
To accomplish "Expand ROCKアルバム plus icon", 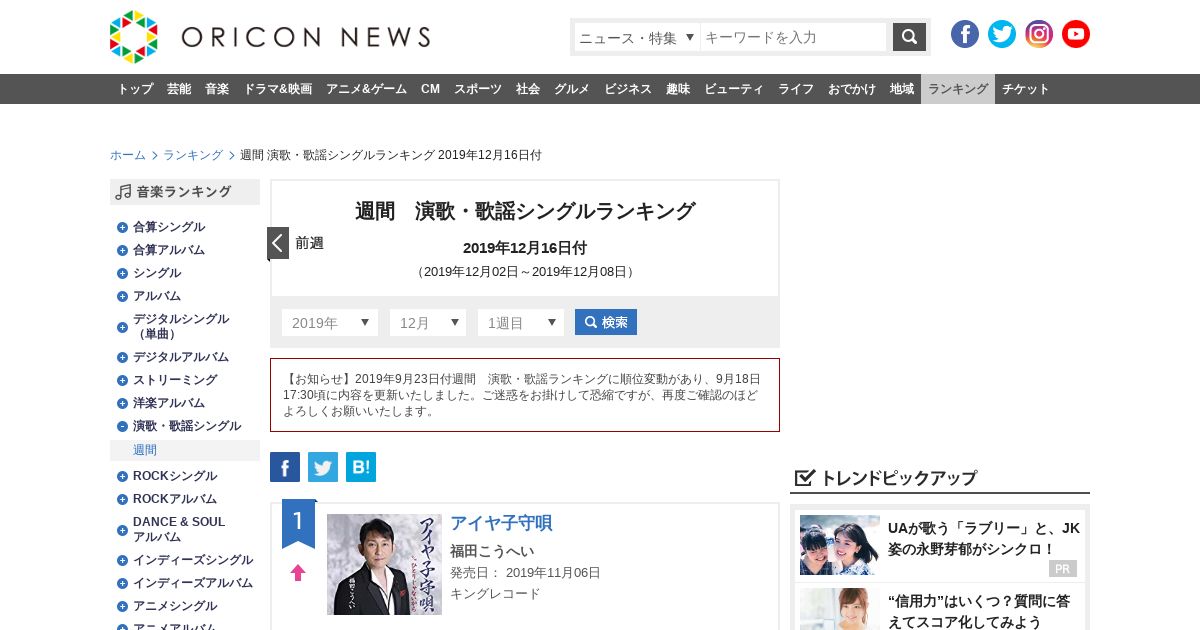I will pyautogui.click(x=122, y=499).
